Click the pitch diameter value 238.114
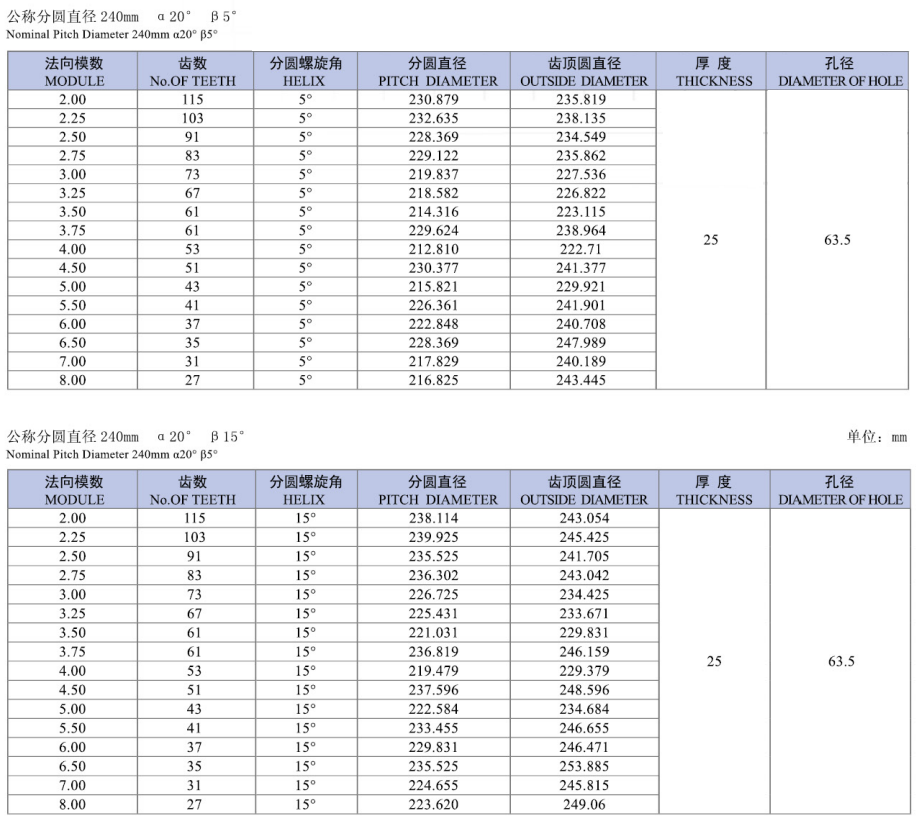Screen dimensions: 919x818 click(x=437, y=519)
